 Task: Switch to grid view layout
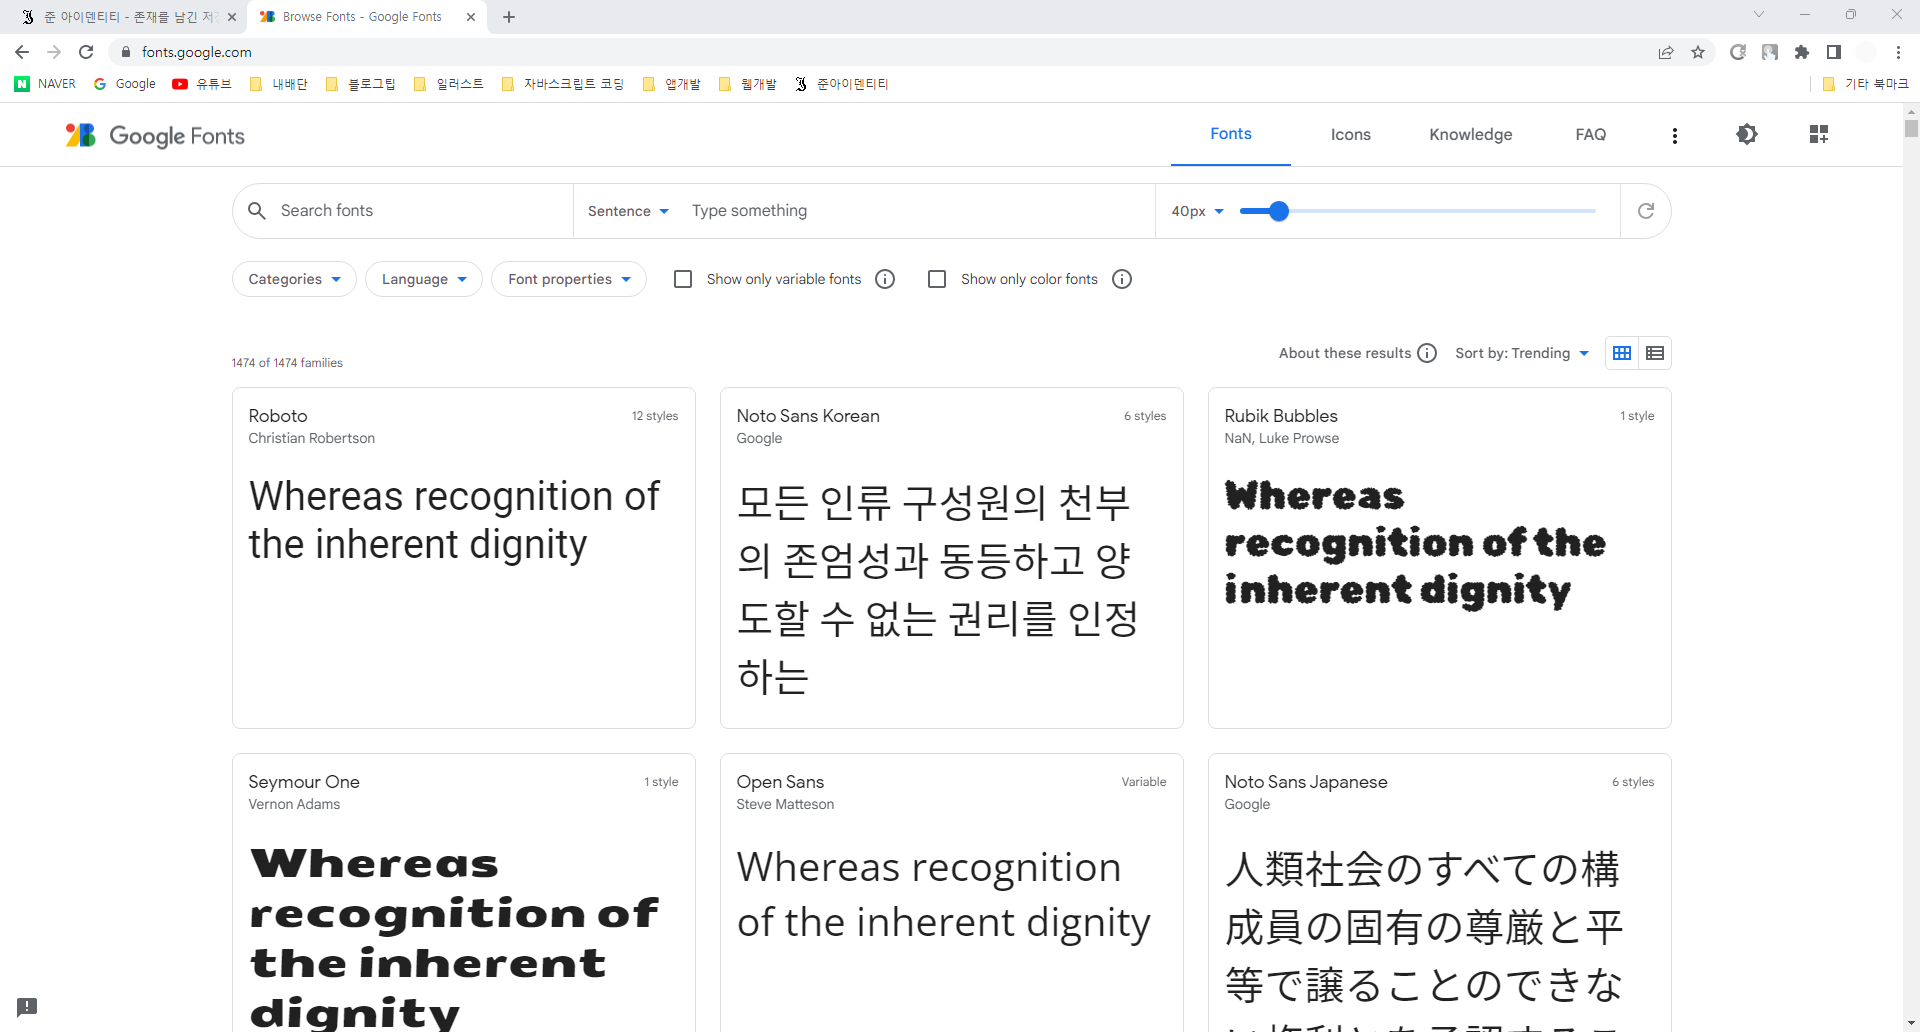(1622, 353)
